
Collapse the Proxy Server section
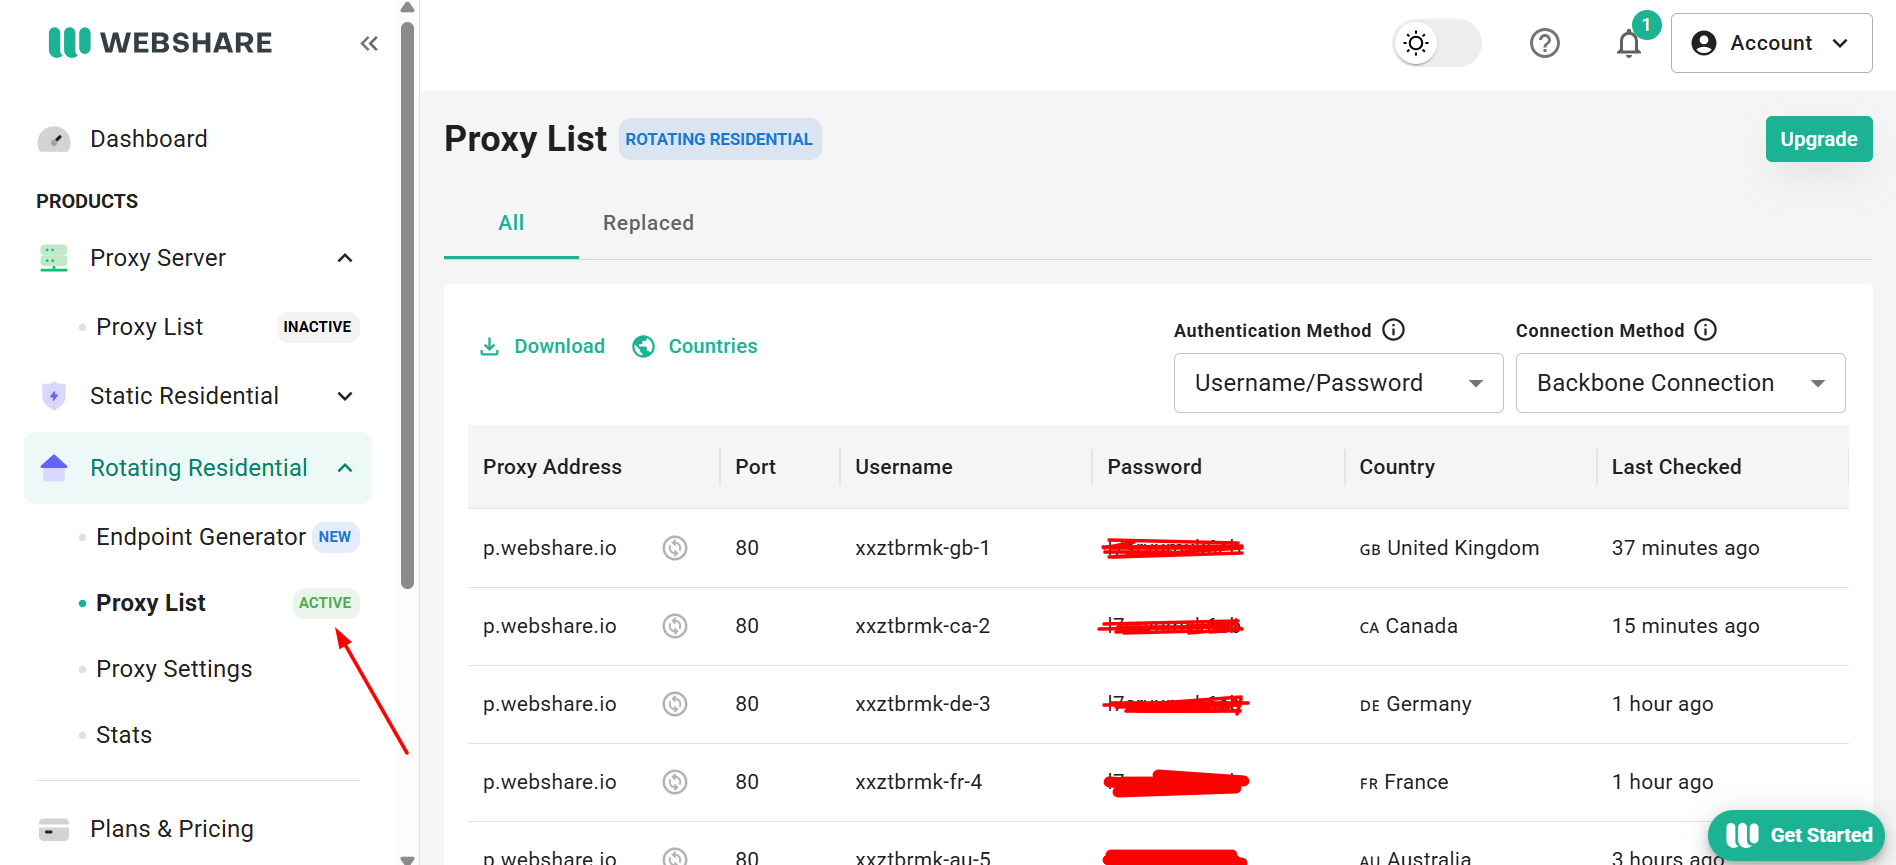345,258
